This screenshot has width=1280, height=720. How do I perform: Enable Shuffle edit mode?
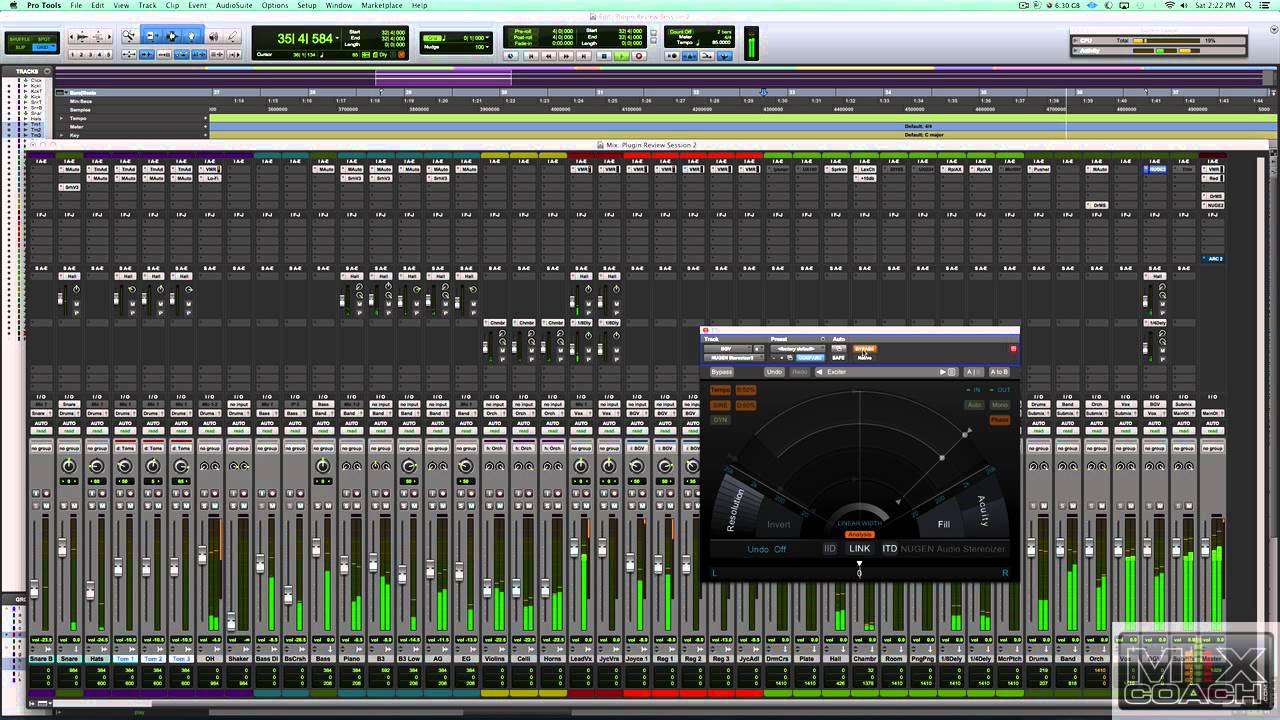(x=19, y=39)
